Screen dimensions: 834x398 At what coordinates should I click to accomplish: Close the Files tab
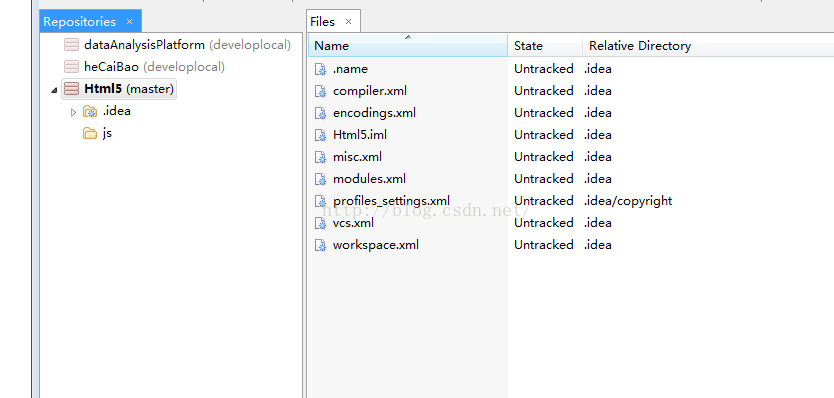pyautogui.click(x=348, y=22)
